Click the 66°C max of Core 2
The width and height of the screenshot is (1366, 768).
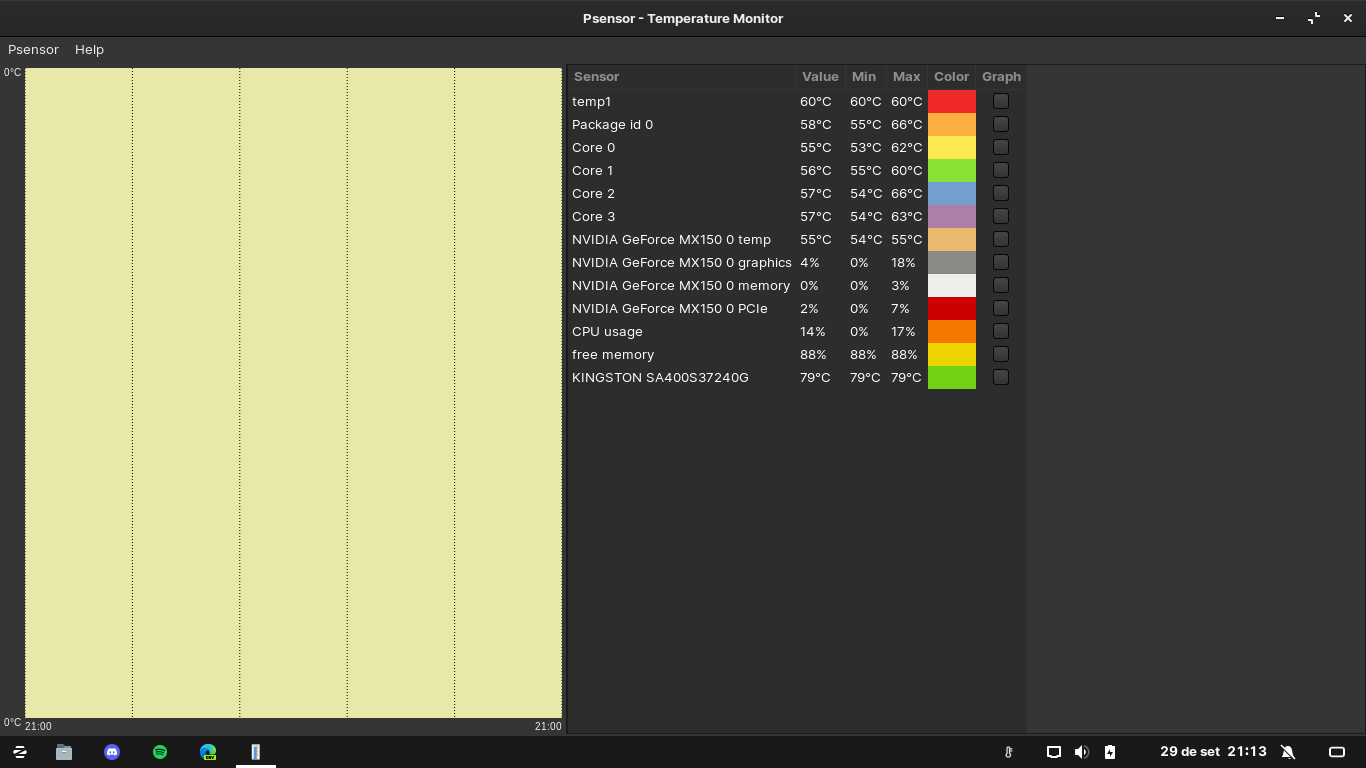(906, 193)
